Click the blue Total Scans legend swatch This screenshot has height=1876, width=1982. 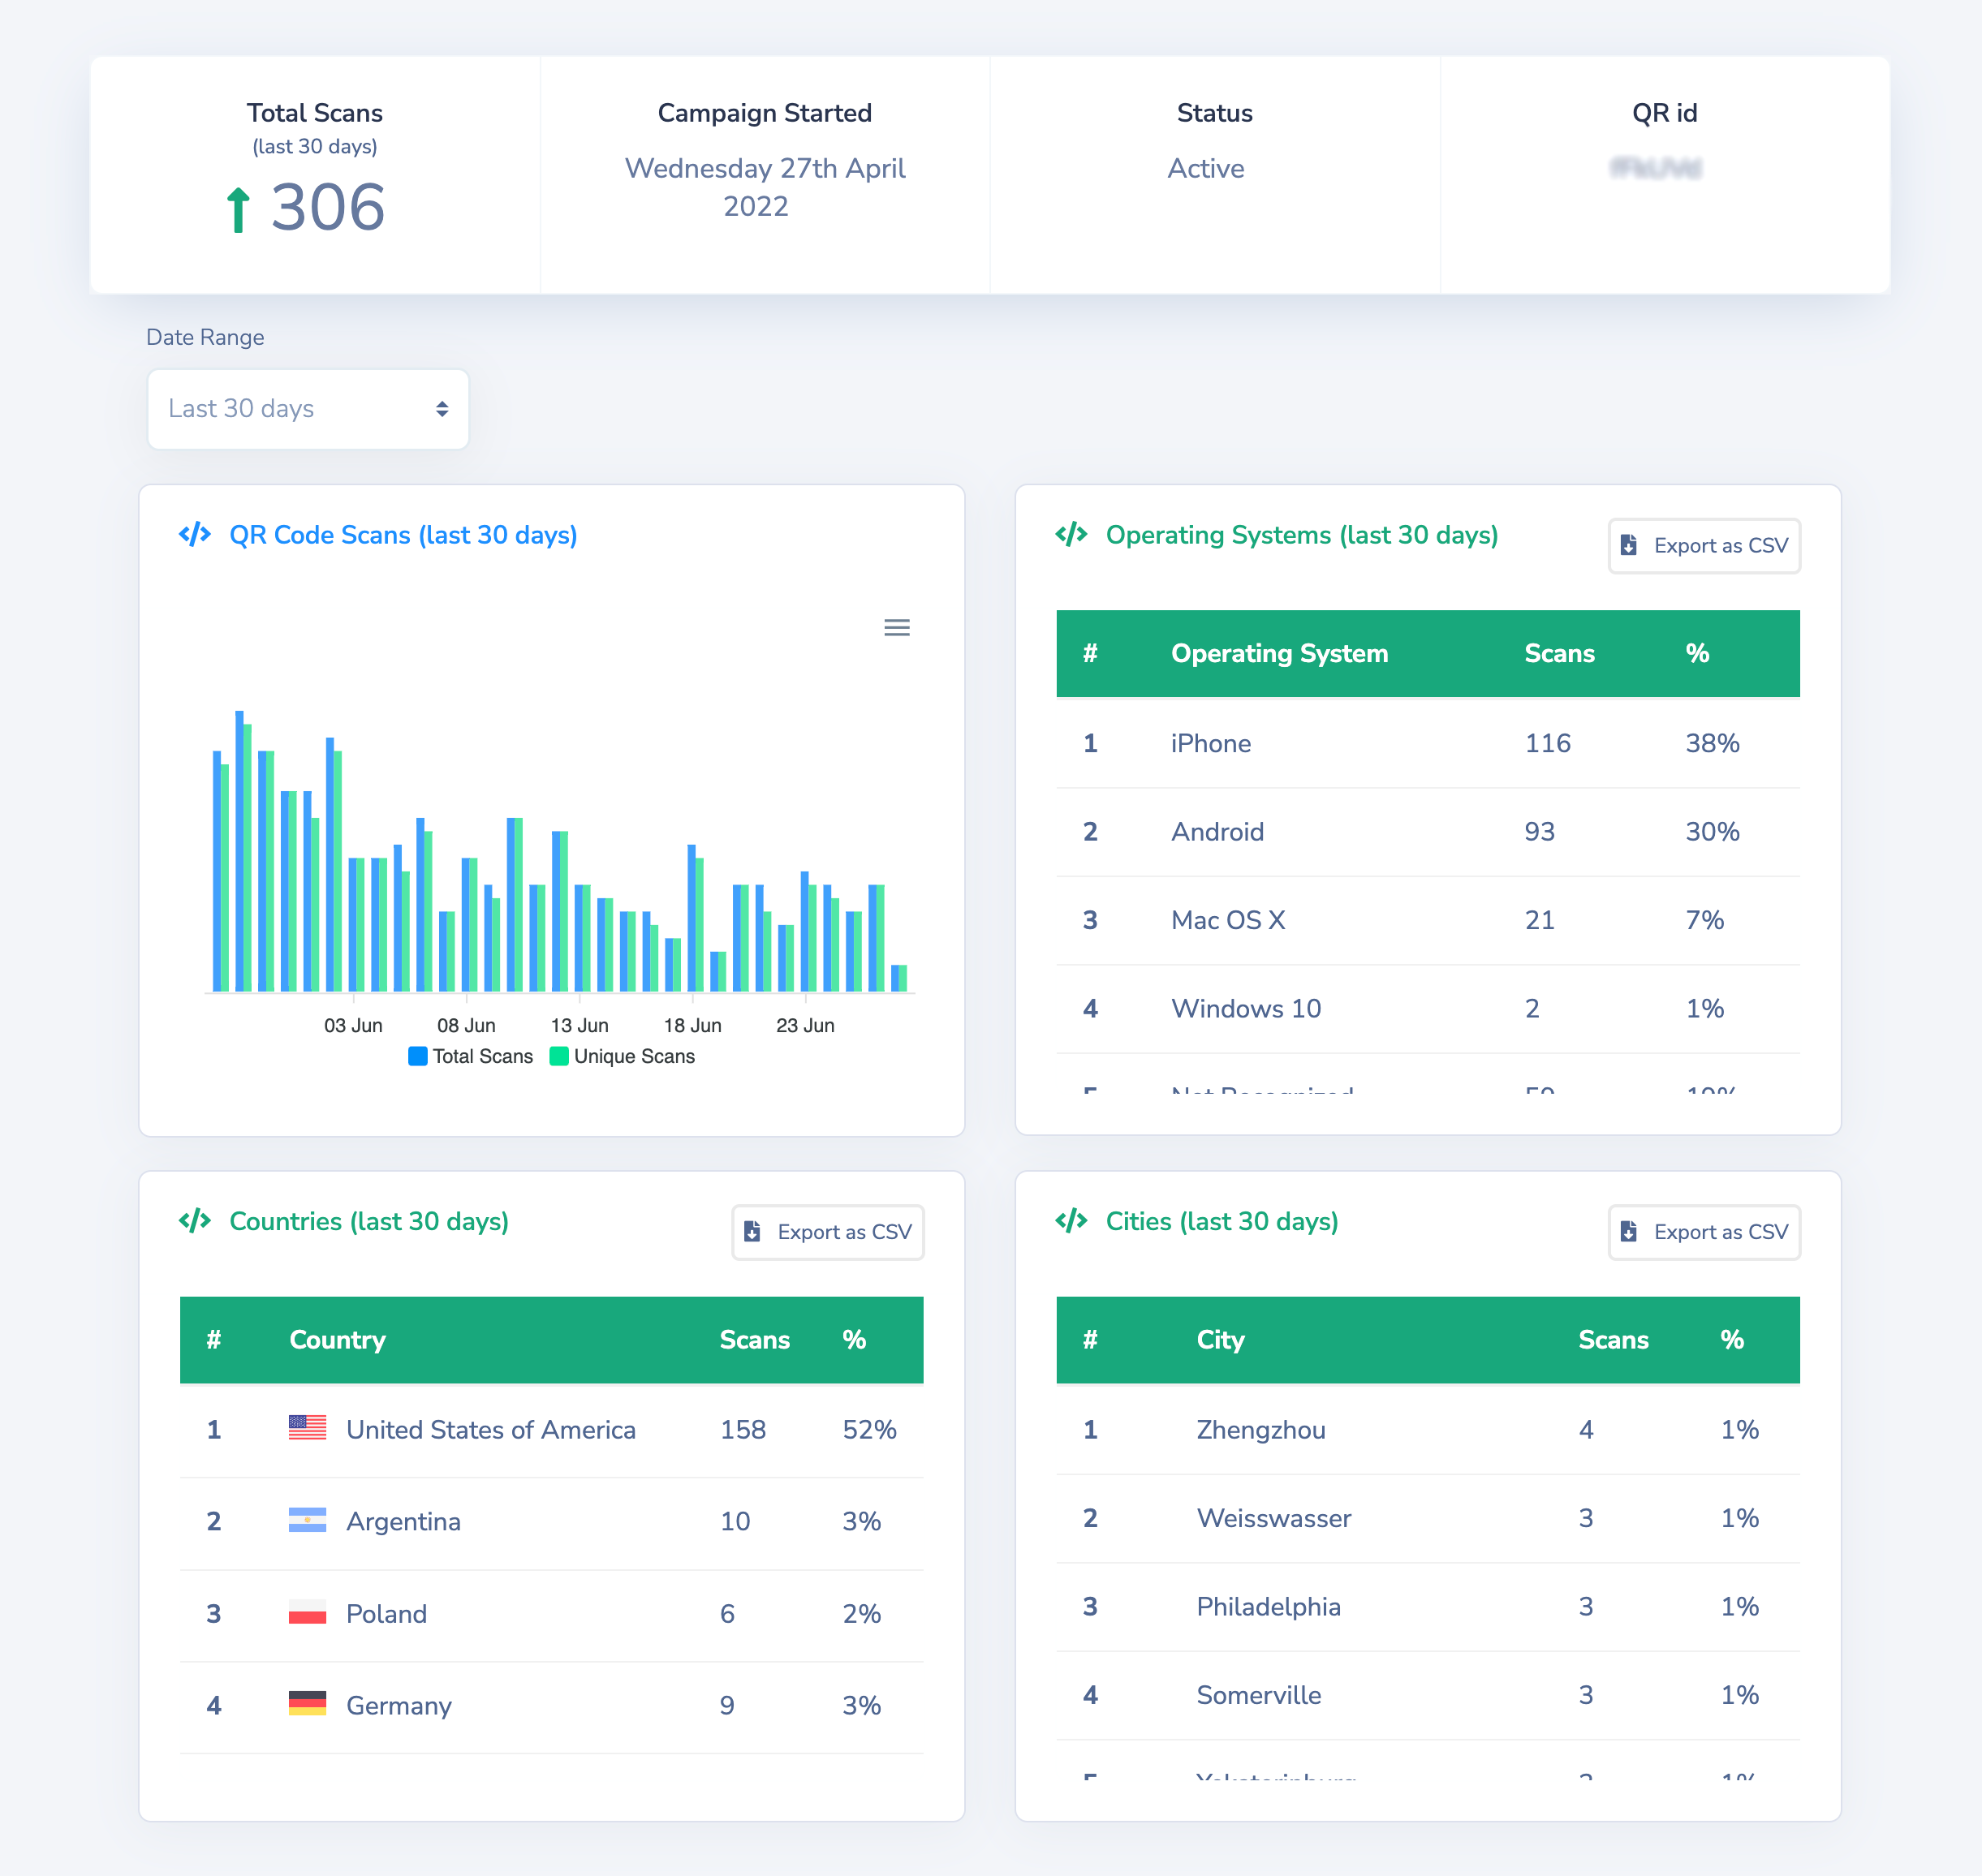pos(418,1056)
